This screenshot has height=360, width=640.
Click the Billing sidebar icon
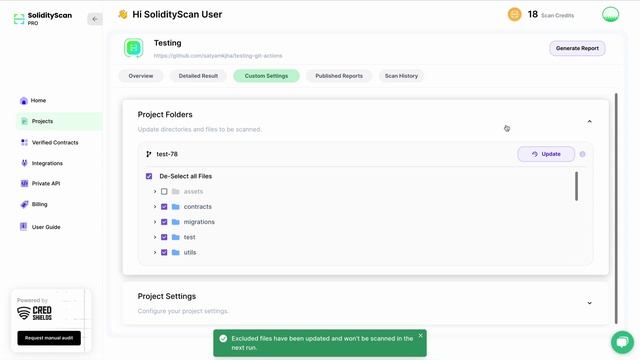click(x=24, y=204)
